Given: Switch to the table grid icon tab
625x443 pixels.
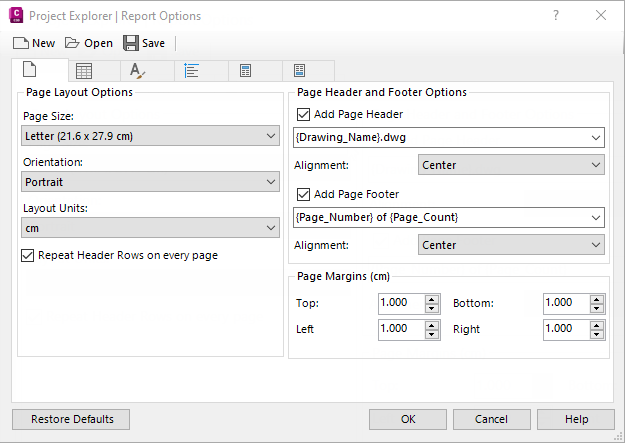Looking at the screenshot, I should (x=85, y=71).
